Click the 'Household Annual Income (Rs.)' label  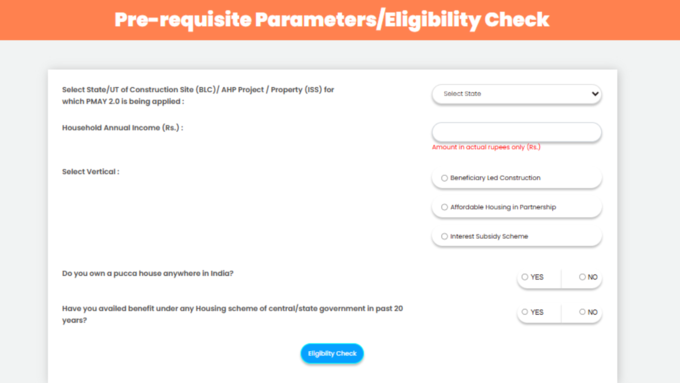[123, 128]
